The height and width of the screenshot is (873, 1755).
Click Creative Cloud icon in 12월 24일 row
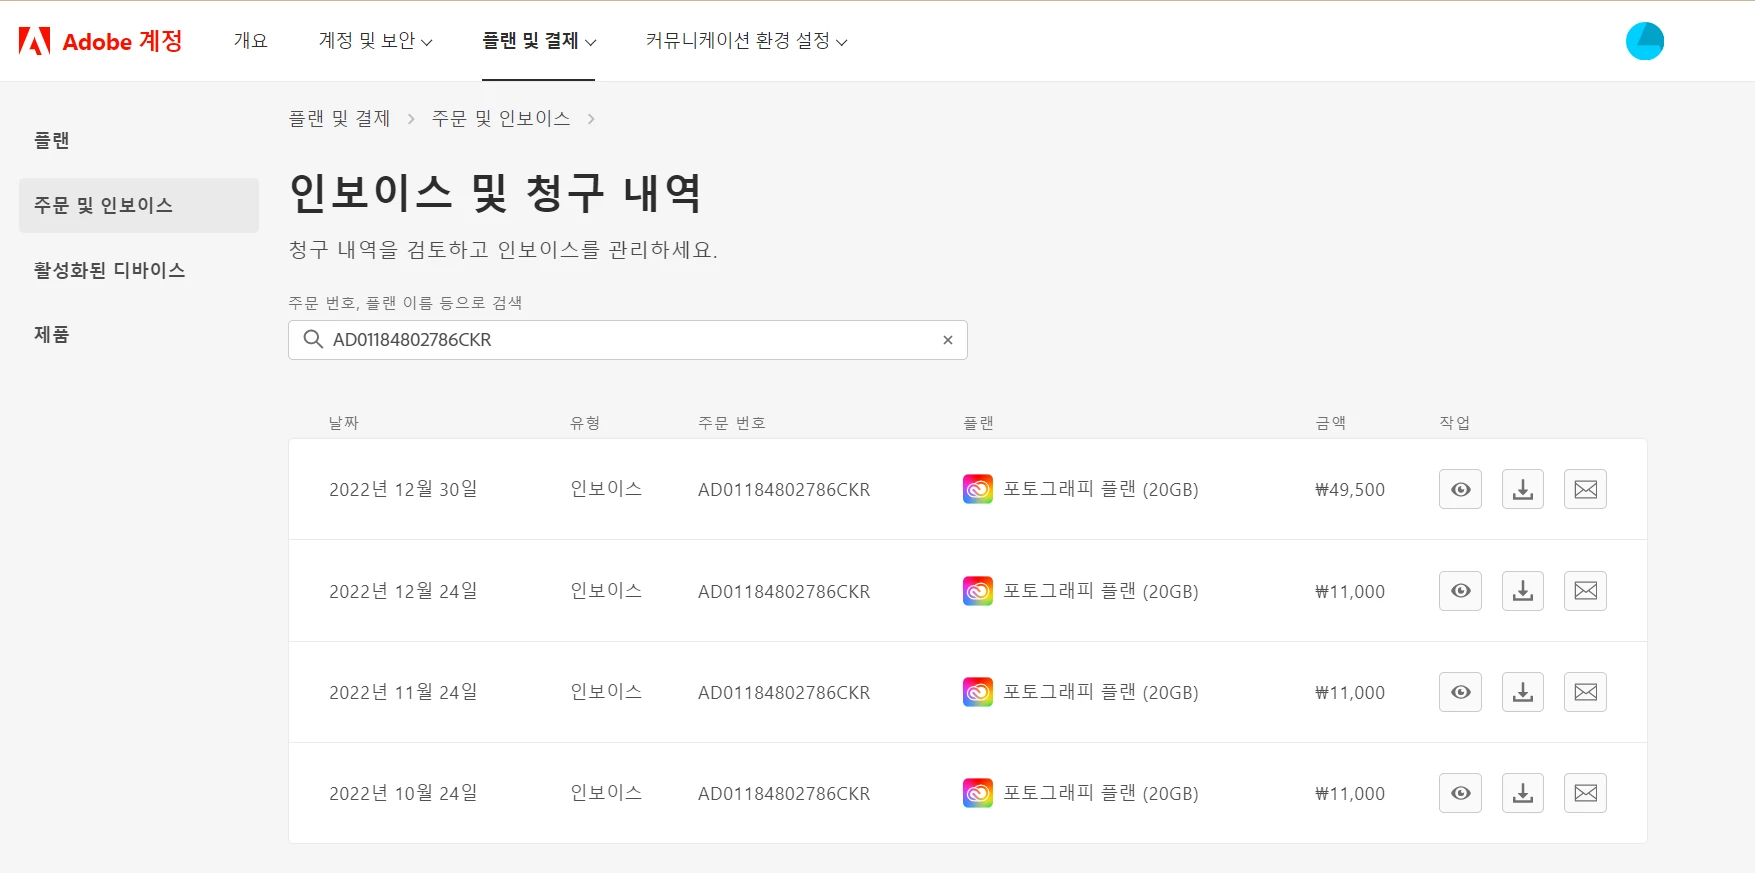pos(978,591)
